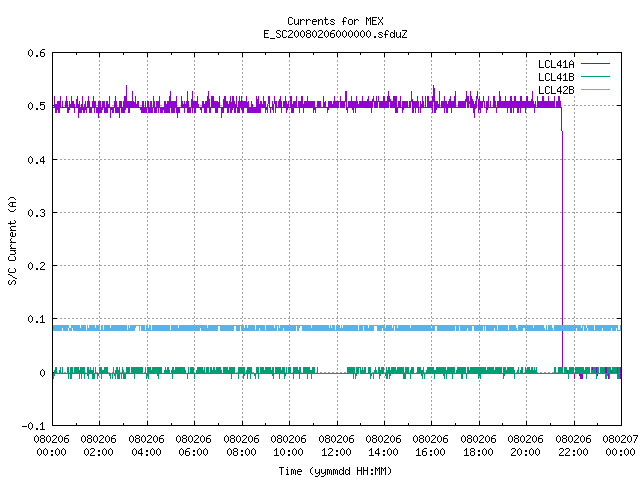Click the 080206 16:00 x-axis tick label

click(x=430, y=446)
